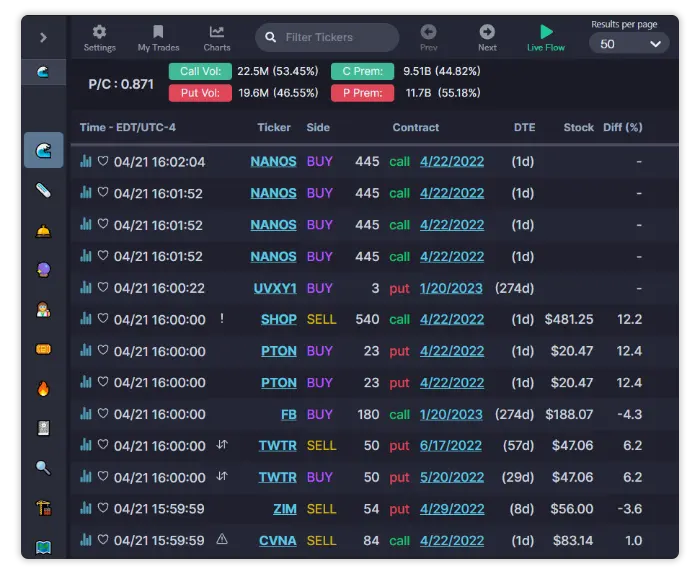Open My Trades bookmark

tap(158, 38)
